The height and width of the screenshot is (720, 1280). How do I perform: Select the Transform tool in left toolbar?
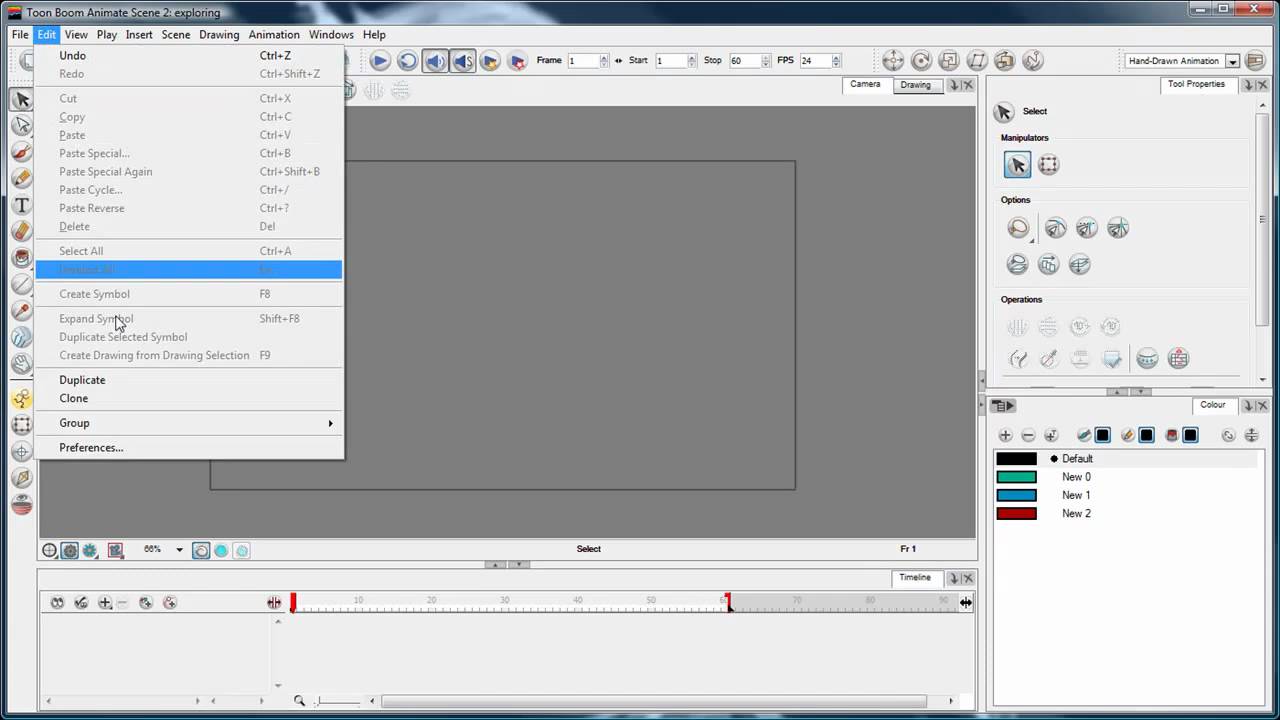pyautogui.click(x=21, y=425)
